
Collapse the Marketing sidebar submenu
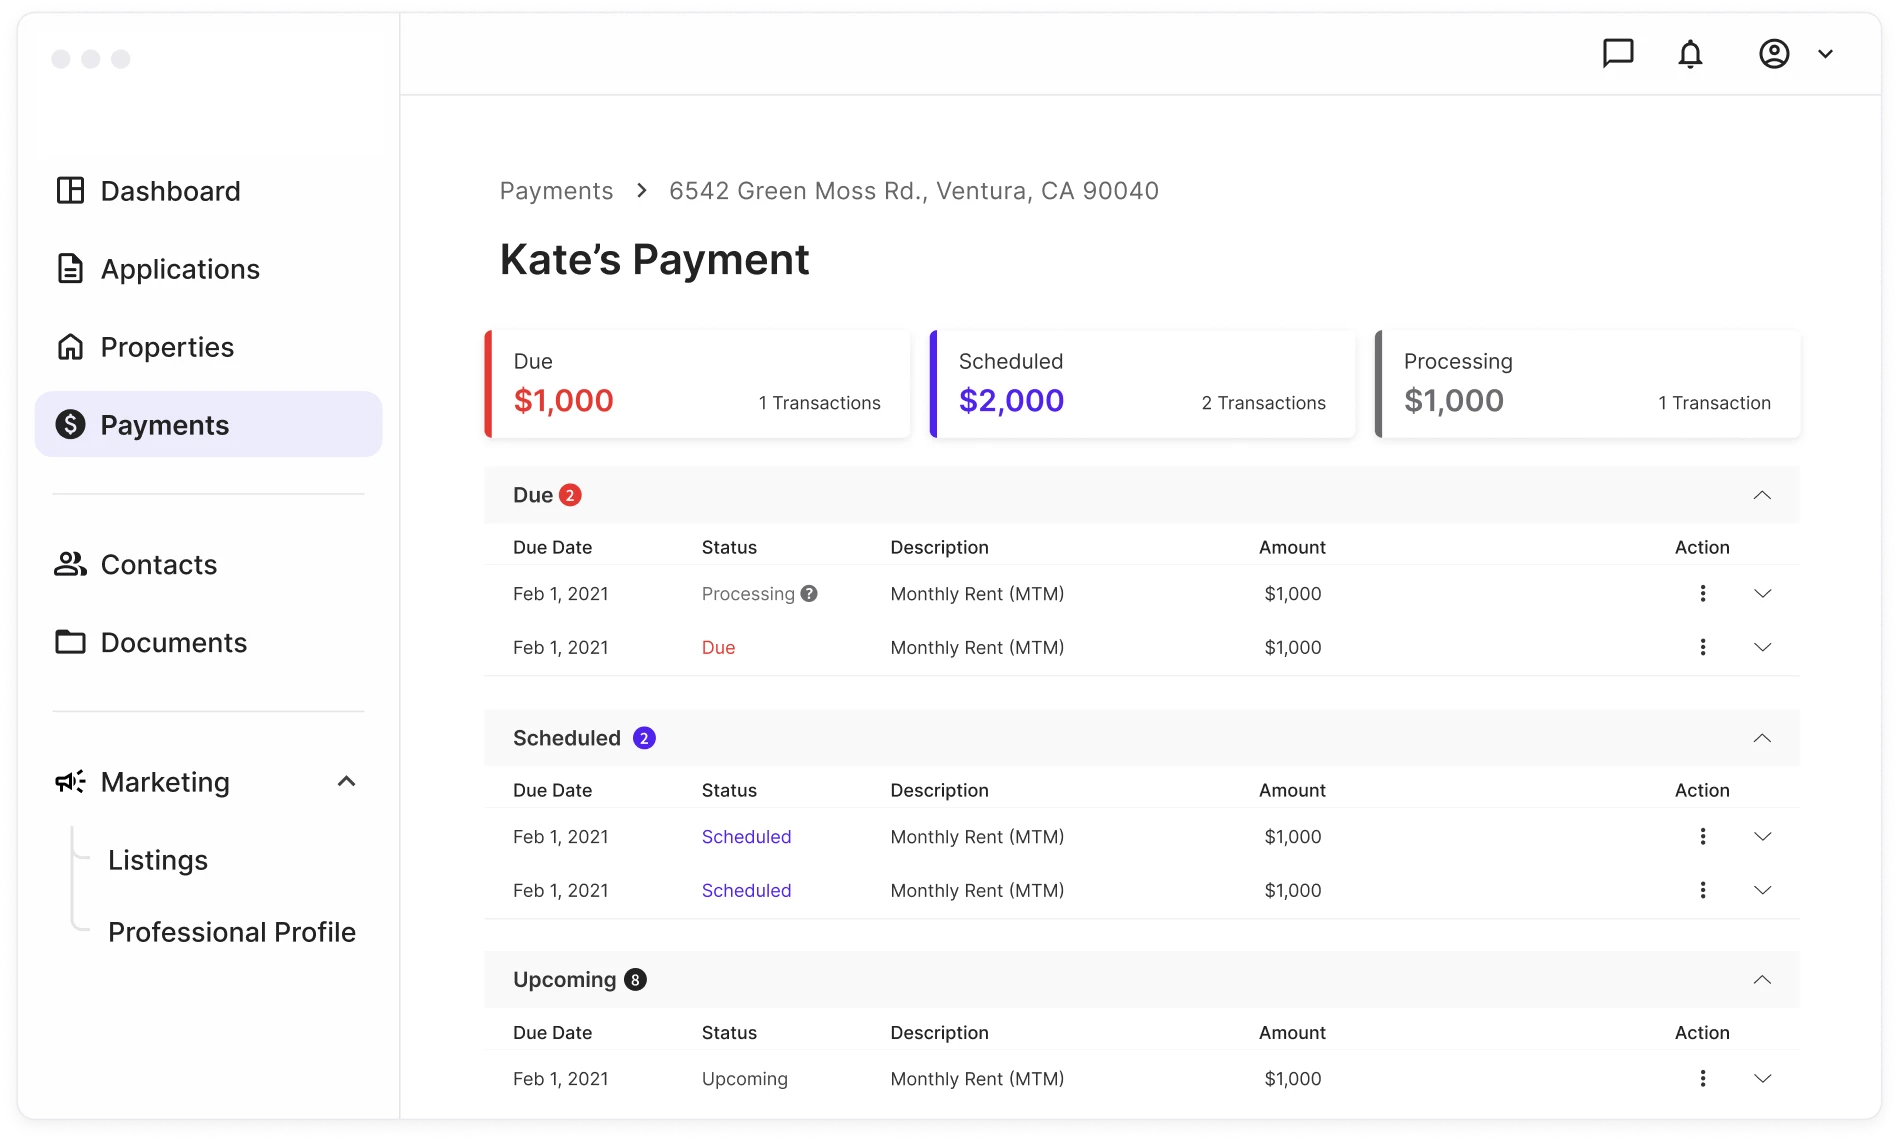click(346, 782)
